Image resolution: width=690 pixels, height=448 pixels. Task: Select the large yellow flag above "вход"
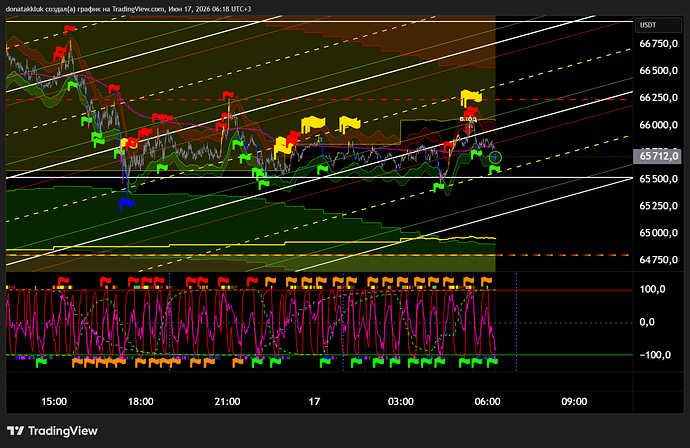pos(471,98)
